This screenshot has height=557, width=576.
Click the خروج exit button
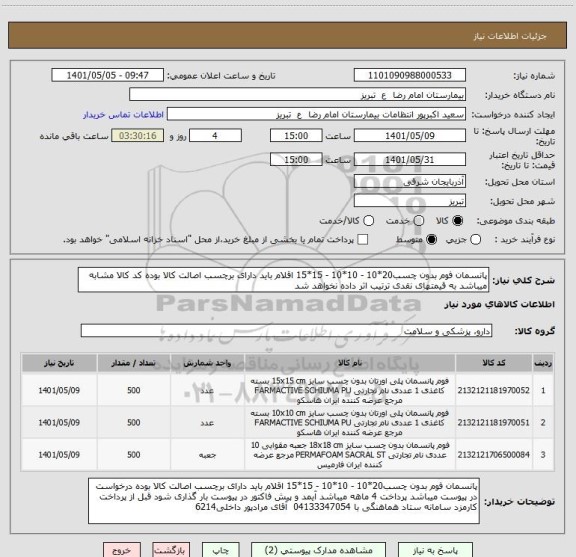pos(122,550)
